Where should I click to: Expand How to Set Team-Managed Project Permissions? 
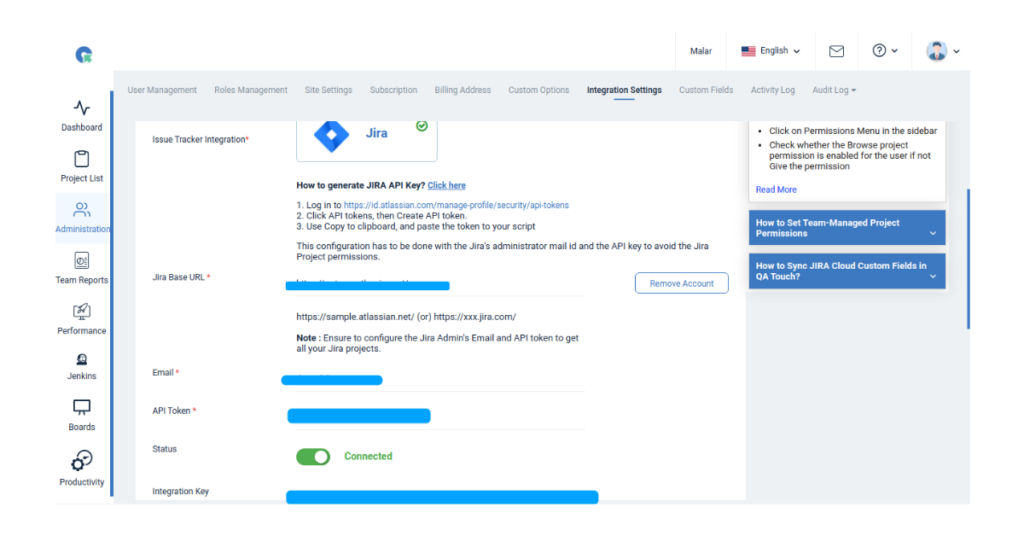click(846, 228)
